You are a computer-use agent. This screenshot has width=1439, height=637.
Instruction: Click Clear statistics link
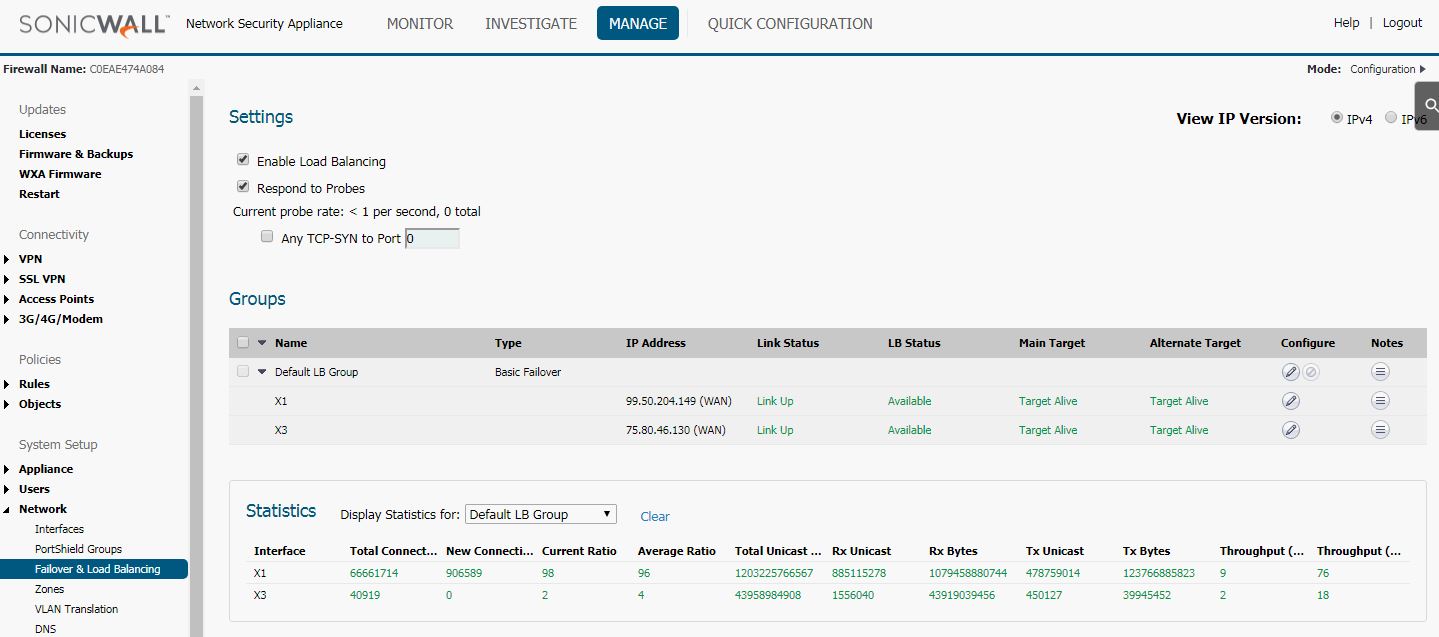click(655, 517)
